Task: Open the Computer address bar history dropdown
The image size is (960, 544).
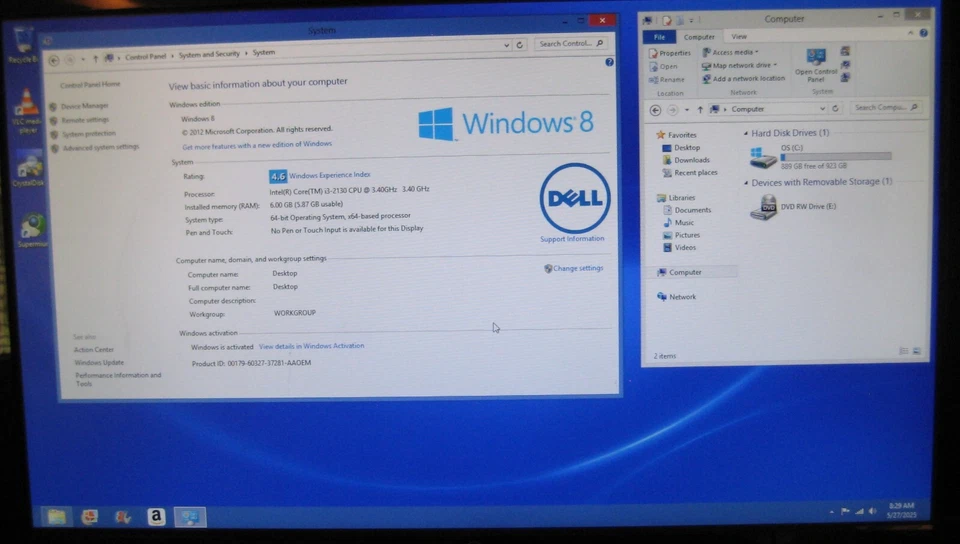Action: (x=822, y=109)
